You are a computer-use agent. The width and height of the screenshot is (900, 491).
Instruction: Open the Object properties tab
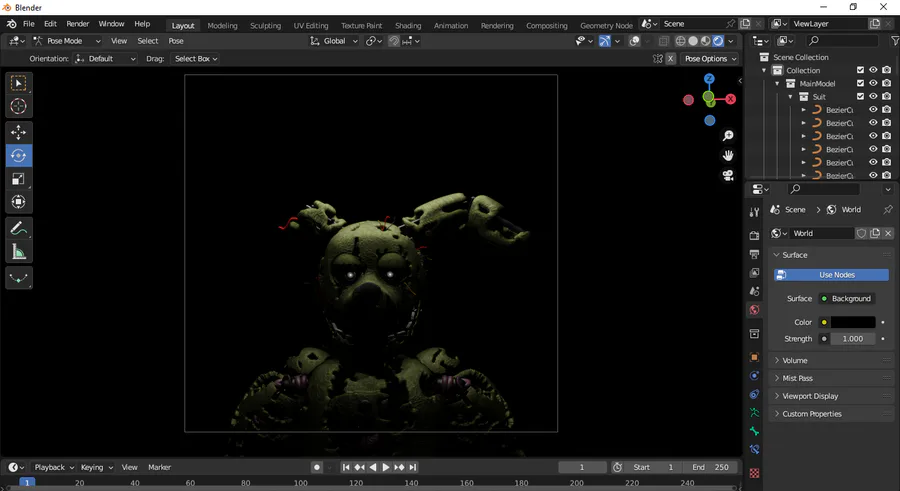(x=754, y=357)
